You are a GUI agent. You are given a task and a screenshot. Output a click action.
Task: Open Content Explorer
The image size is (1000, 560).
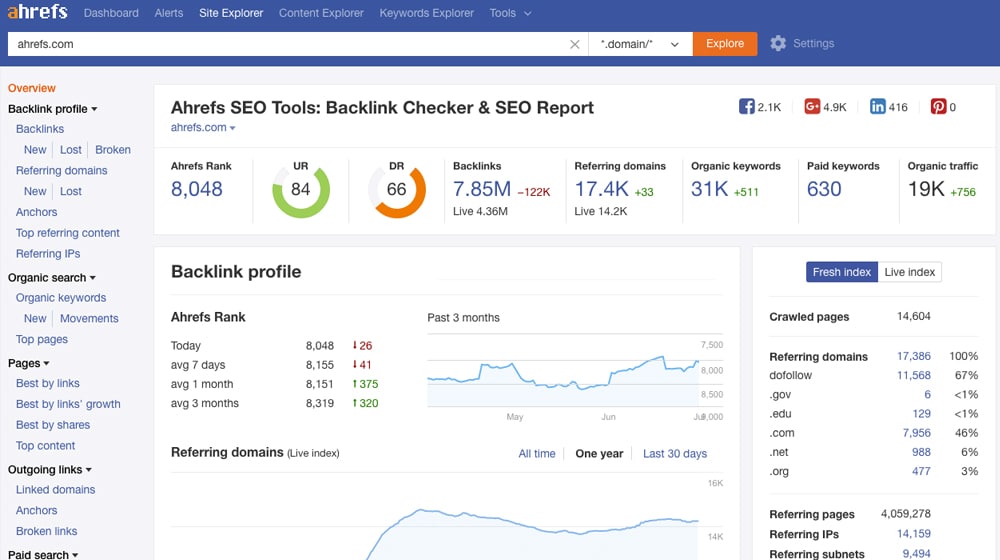[x=321, y=13]
